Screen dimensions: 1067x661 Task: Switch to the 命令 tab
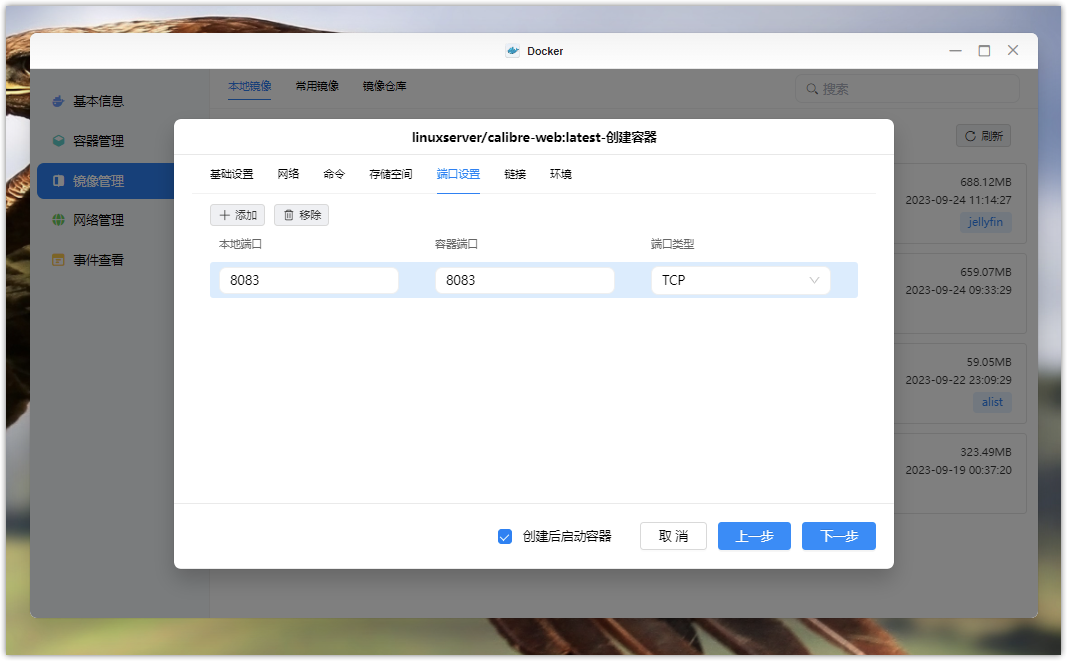(x=334, y=174)
